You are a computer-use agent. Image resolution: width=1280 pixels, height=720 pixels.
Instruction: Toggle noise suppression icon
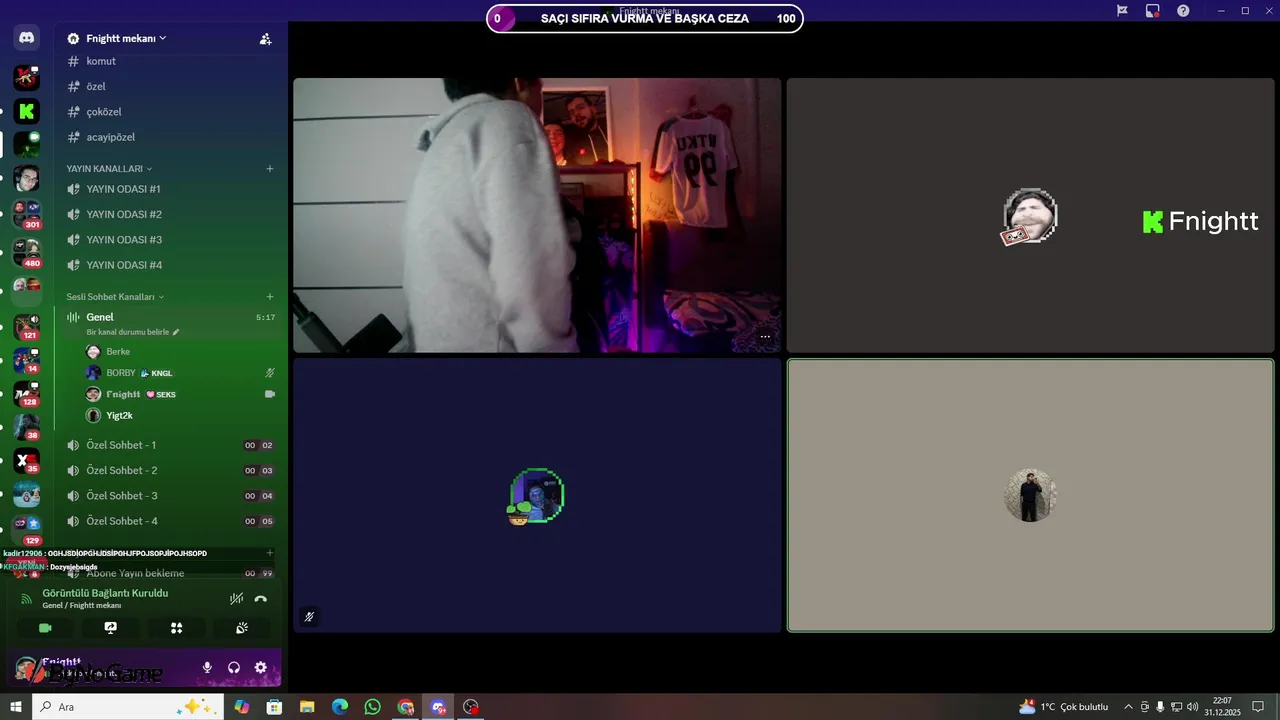[x=236, y=599]
